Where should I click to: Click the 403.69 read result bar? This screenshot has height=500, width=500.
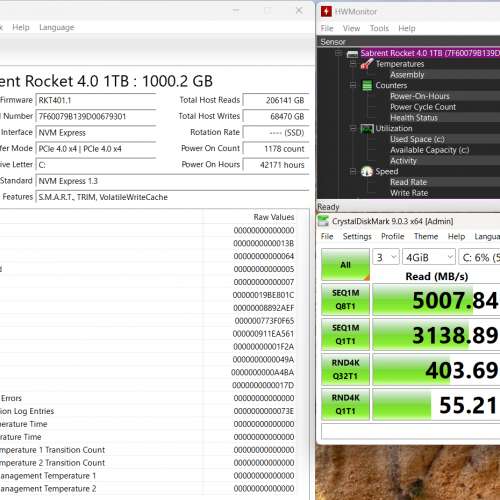pos(436,370)
